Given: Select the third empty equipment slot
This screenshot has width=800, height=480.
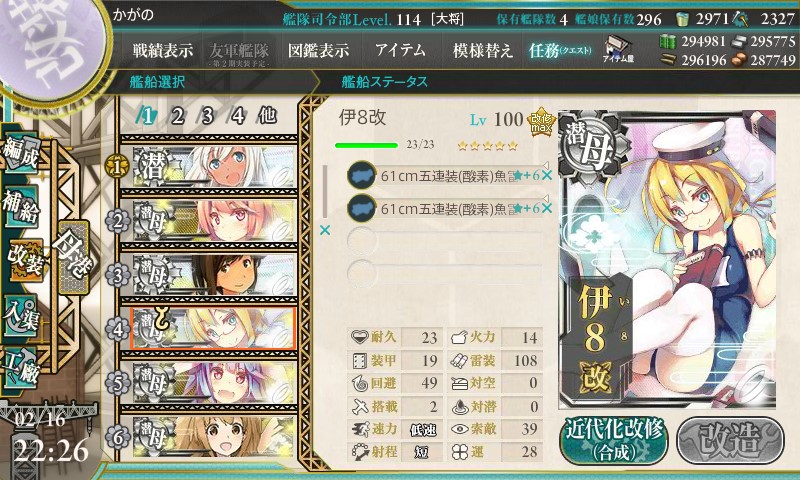Looking at the screenshot, I should 445,241.
